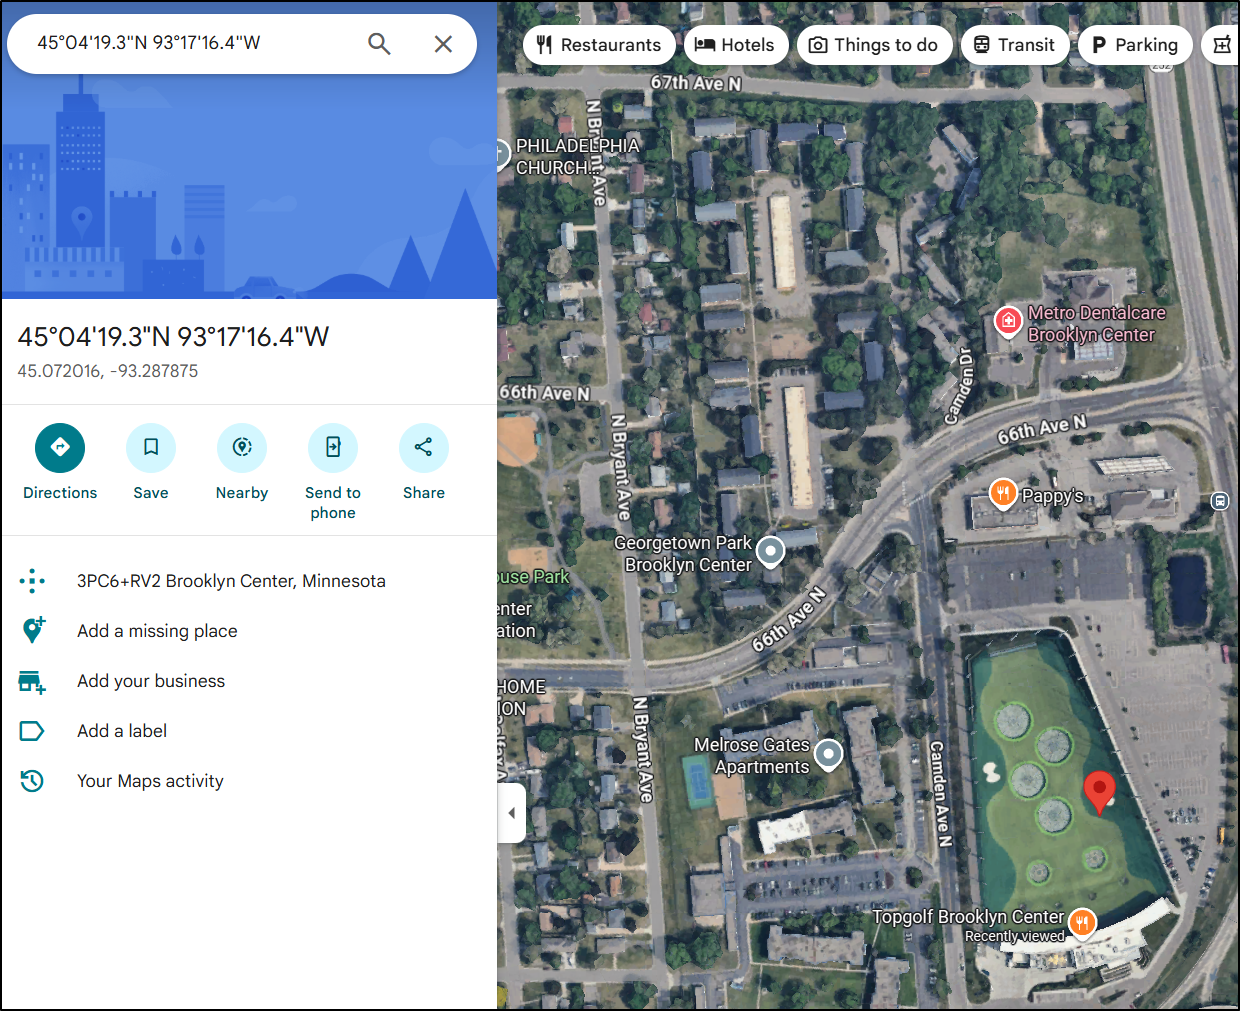Click the red dropped pin on map
This screenshot has height=1011, width=1240.
[1099, 793]
